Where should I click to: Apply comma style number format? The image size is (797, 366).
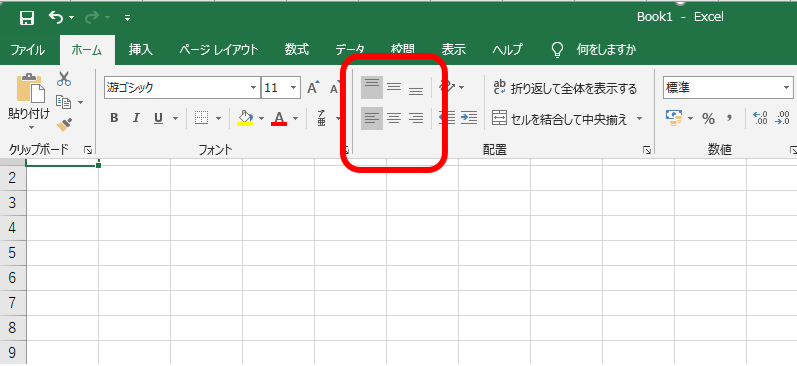[730, 119]
